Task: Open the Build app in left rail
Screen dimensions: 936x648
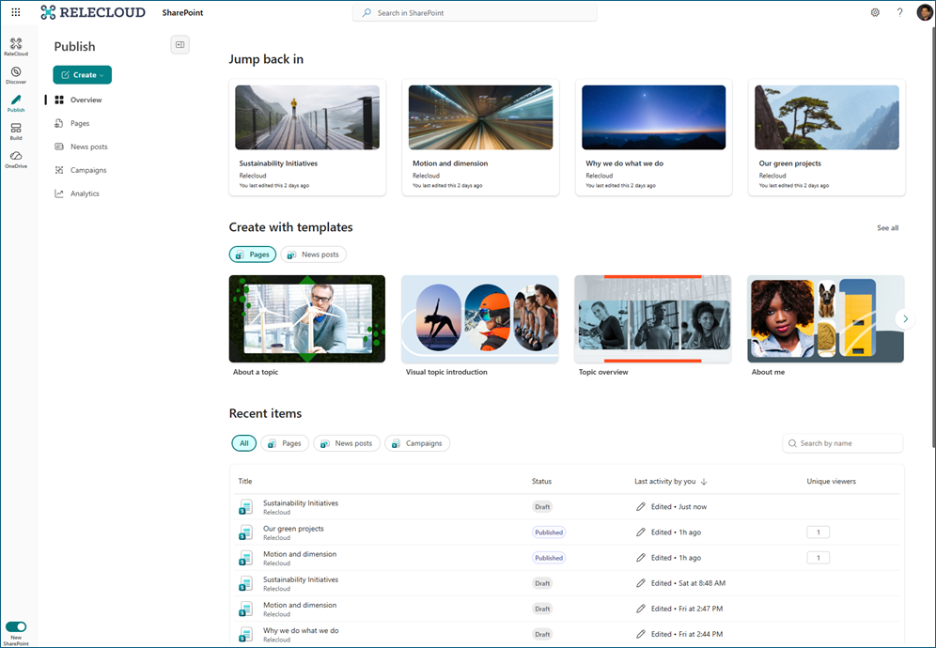Action: [x=16, y=131]
